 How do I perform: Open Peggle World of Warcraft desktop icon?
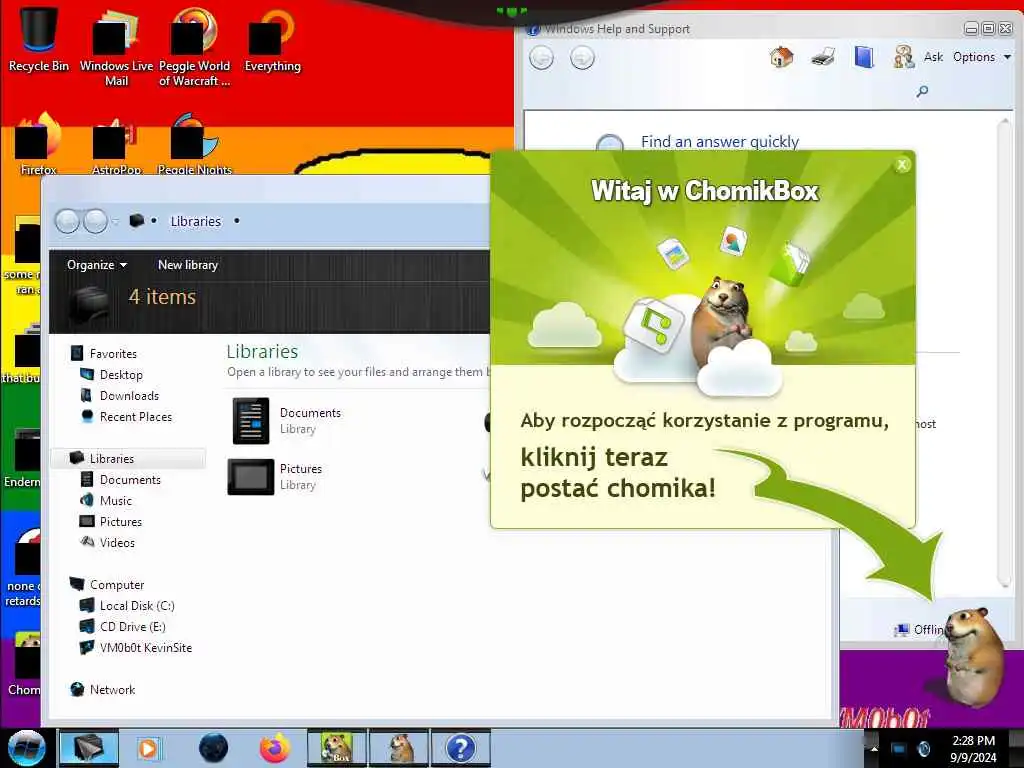click(x=194, y=47)
